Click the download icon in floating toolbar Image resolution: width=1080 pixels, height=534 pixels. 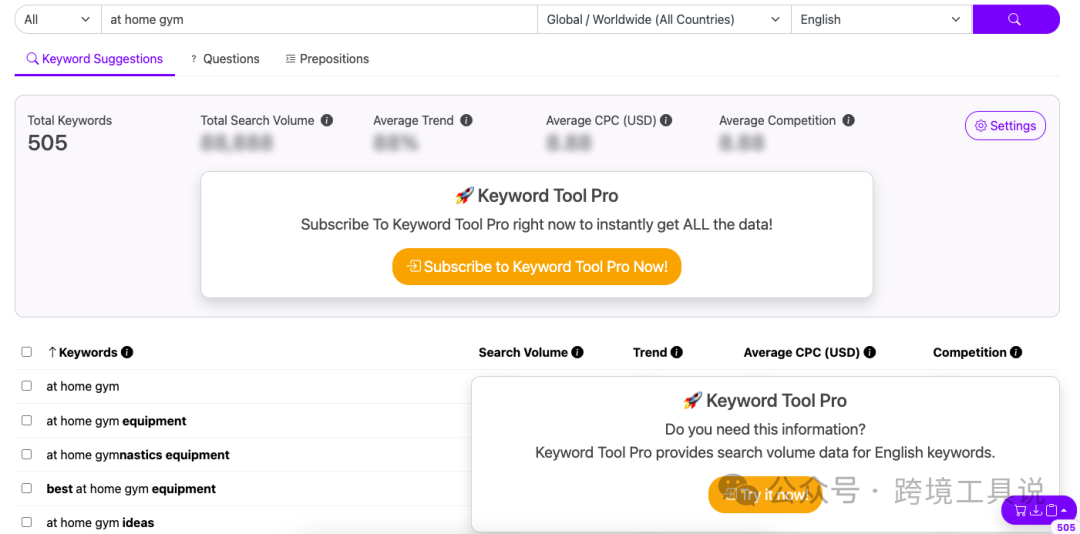(1035, 511)
